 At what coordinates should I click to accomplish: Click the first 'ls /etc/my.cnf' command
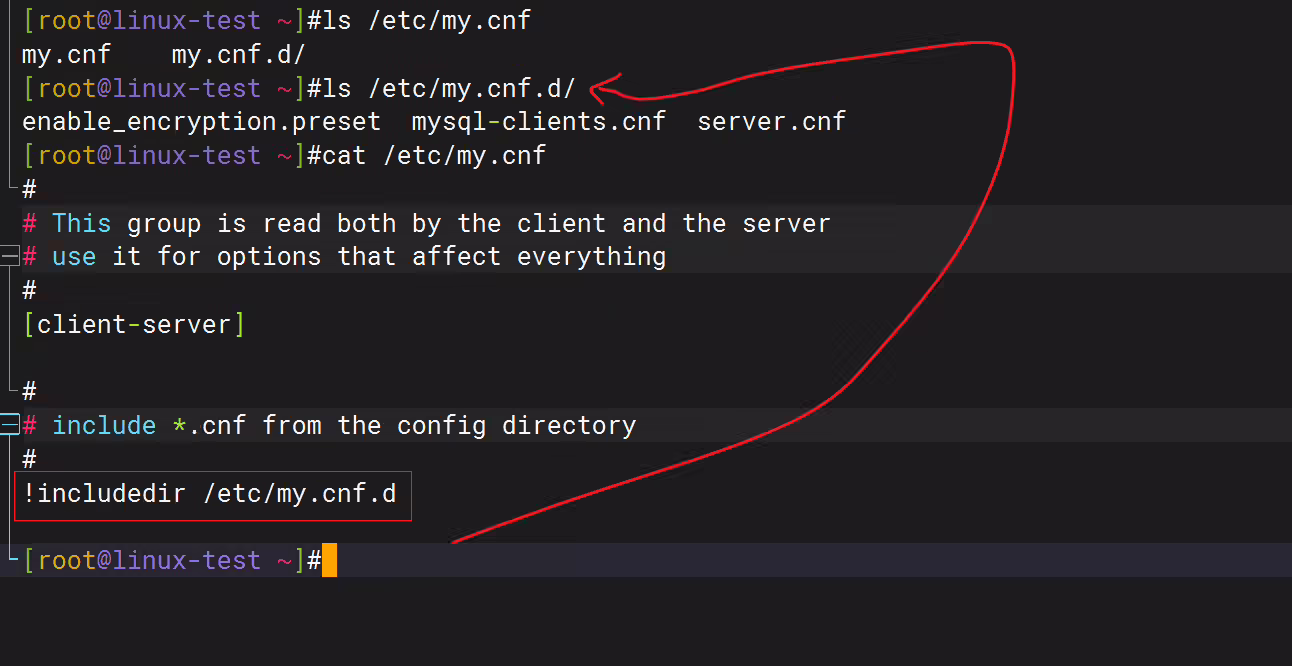click(419, 21)
